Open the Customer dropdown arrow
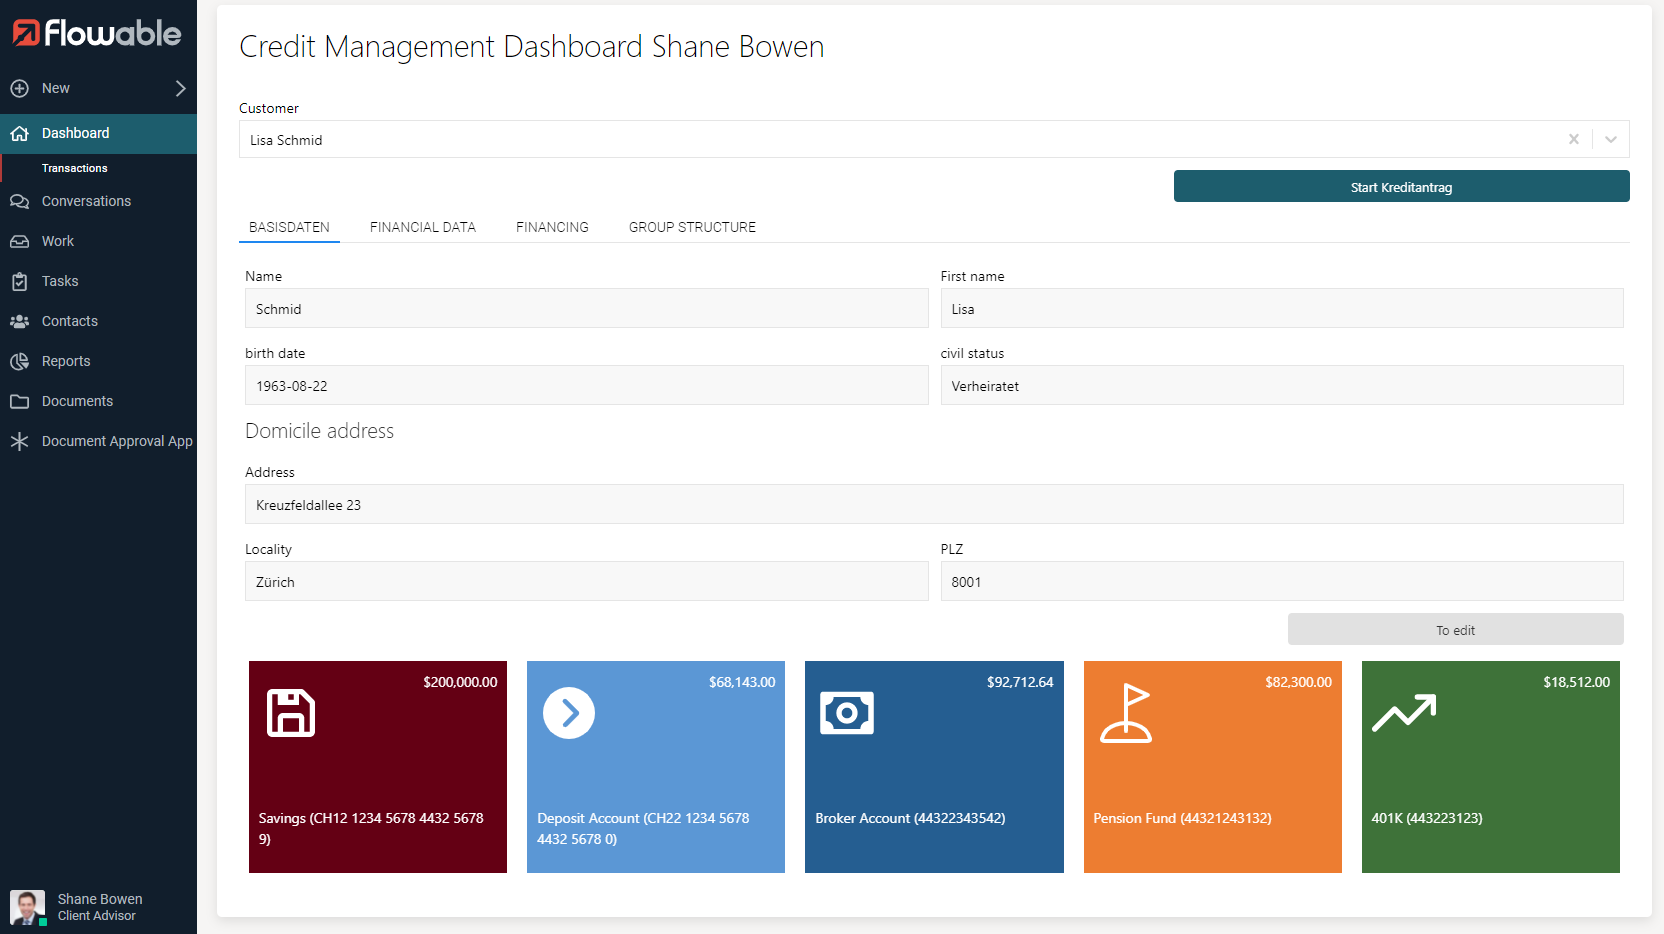The image size is (1664, 934). point(1611,139)
